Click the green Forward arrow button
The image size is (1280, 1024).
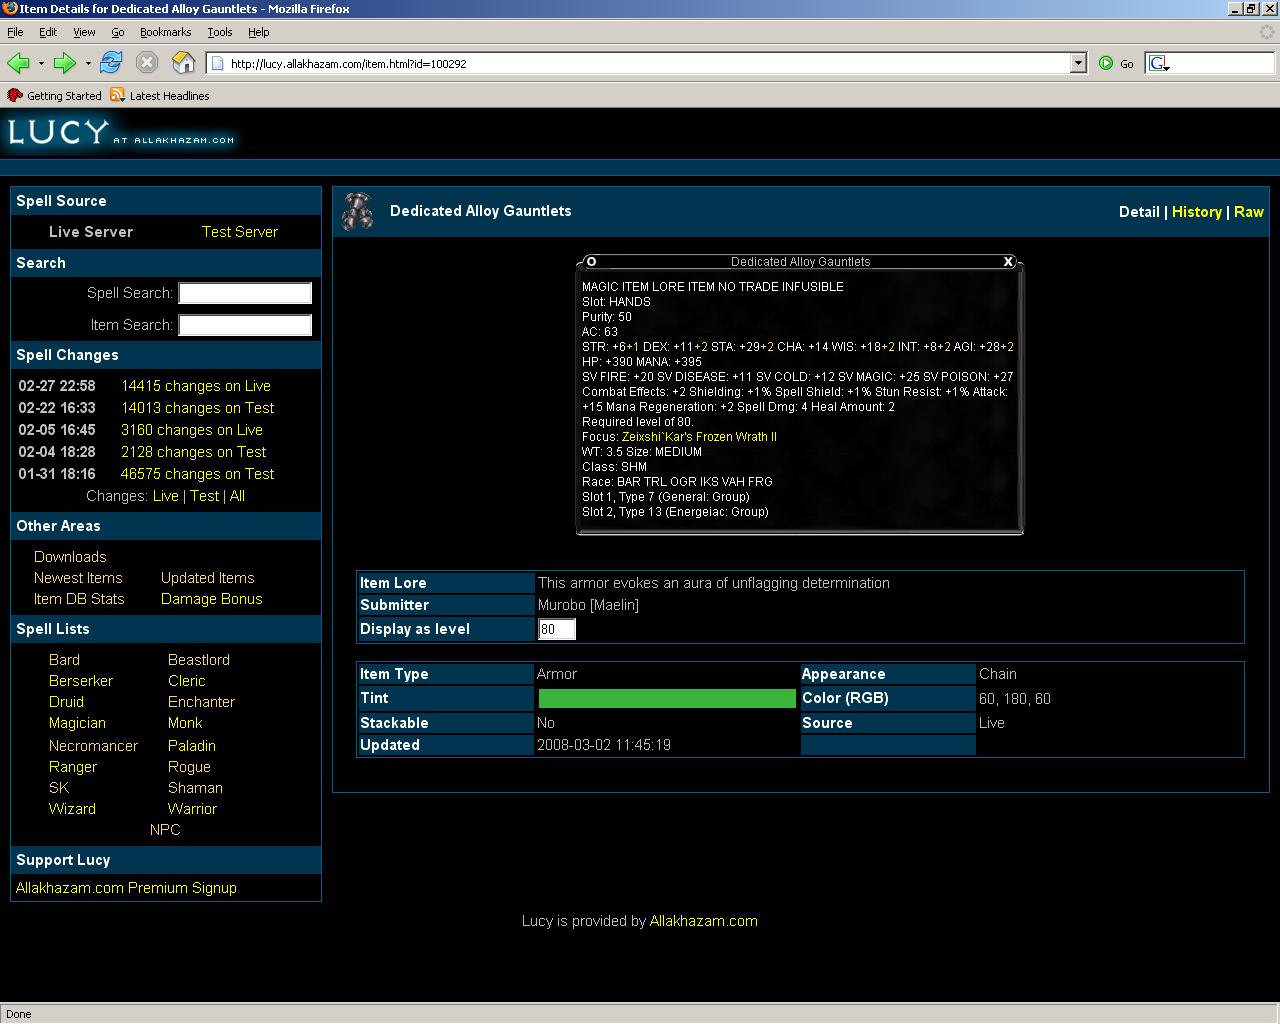coord(64,63)
